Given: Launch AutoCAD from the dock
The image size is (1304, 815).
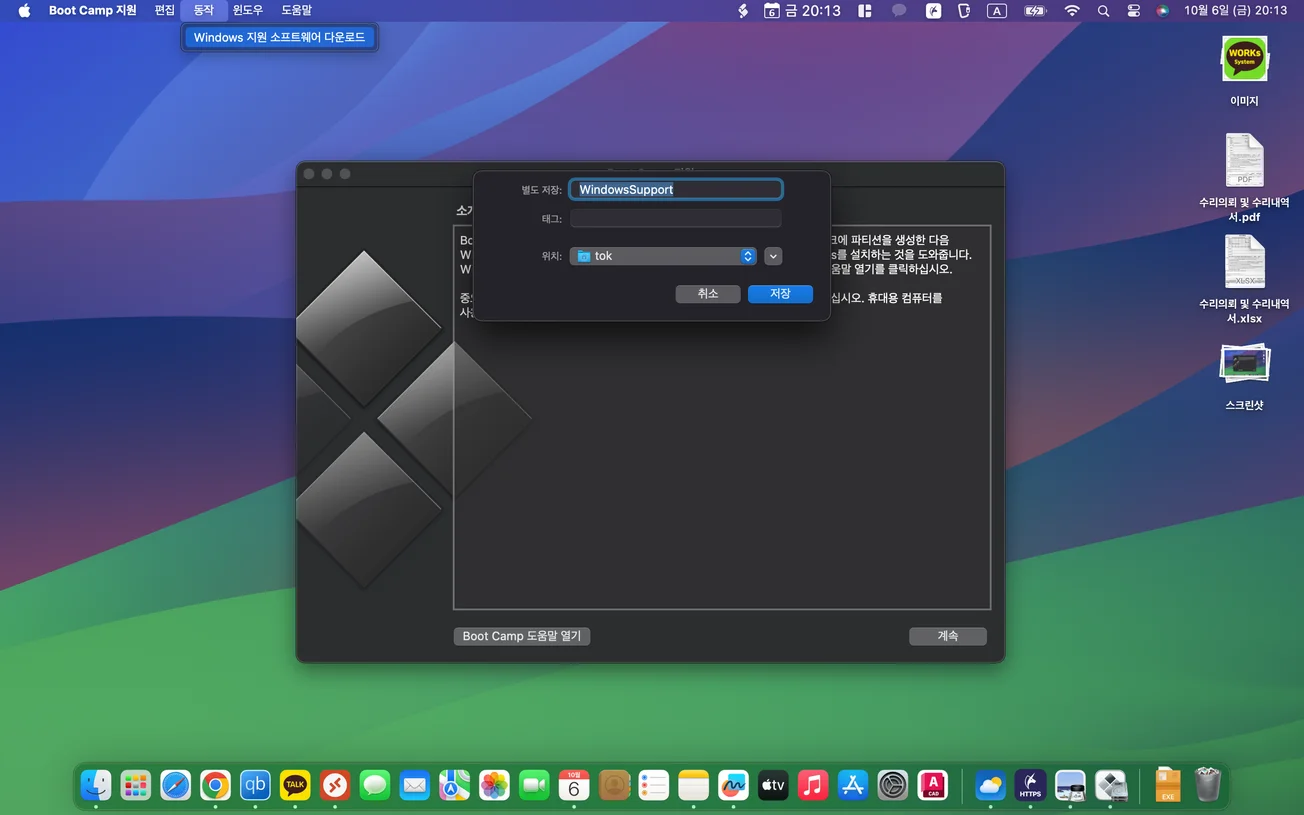Looking at the screenshot, I should click(932, 785).
